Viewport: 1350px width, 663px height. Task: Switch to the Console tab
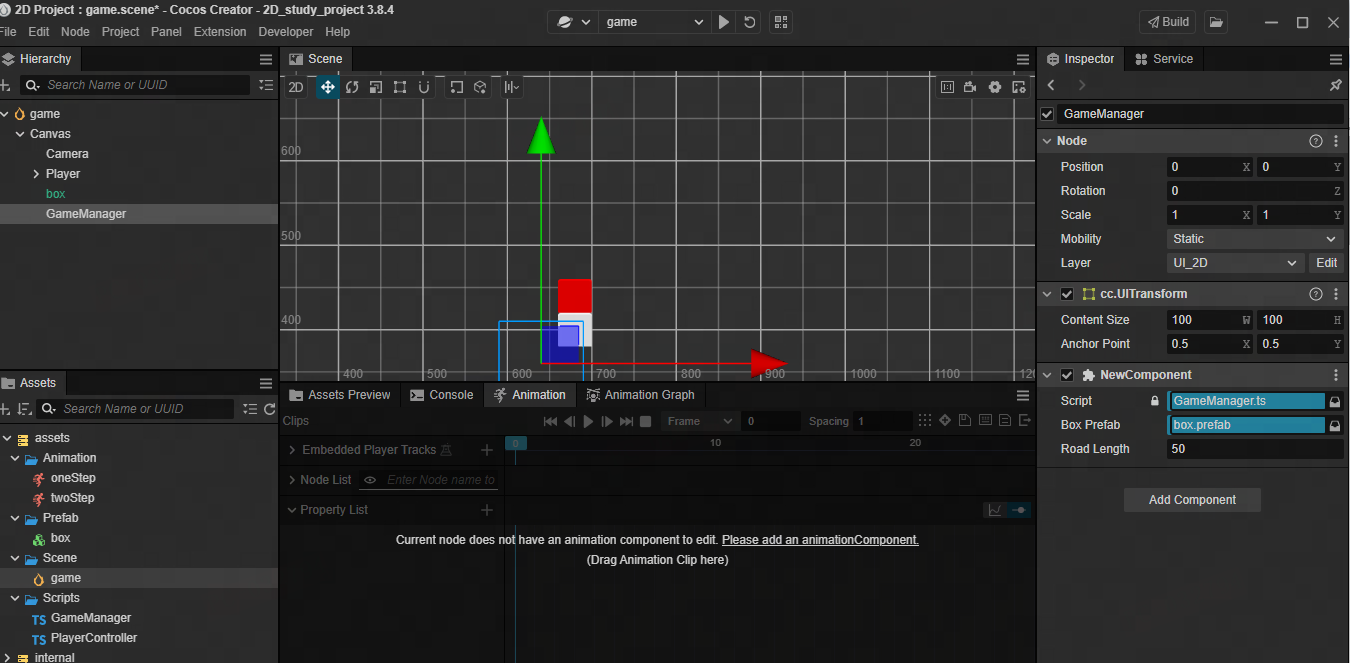point(442,395)
